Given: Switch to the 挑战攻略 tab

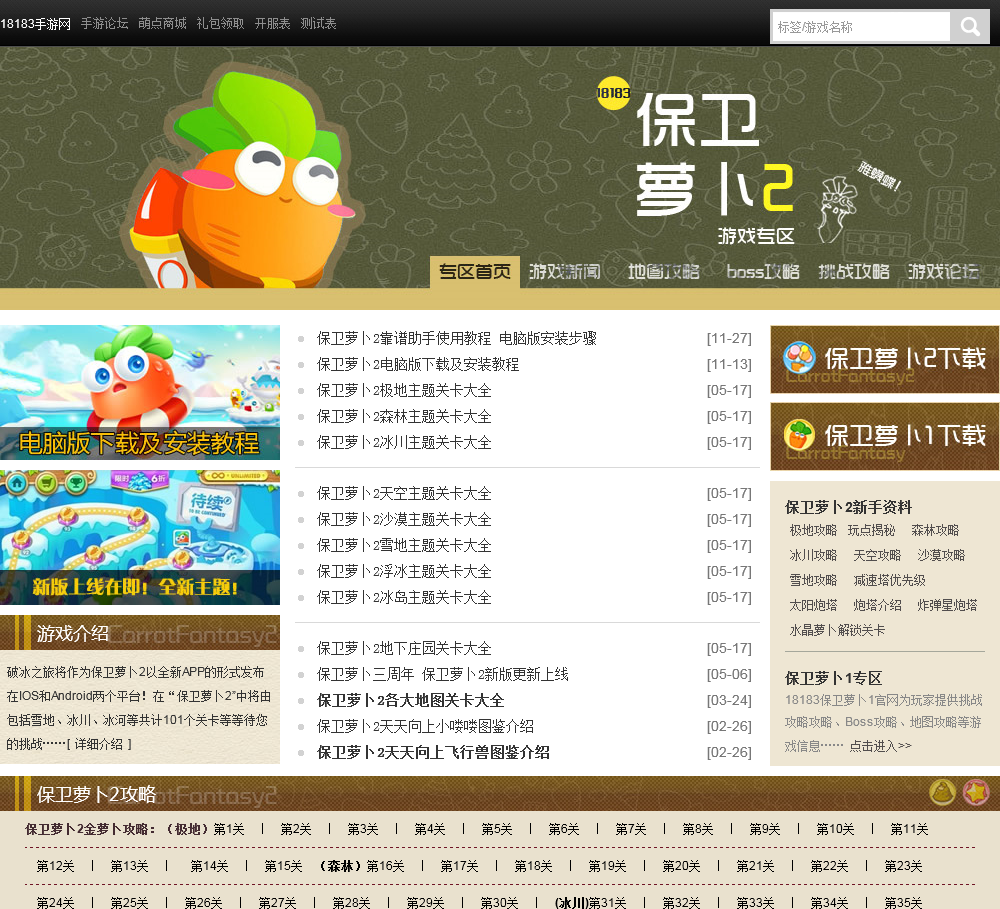Looking at the screenshot, I should point(854,272).
